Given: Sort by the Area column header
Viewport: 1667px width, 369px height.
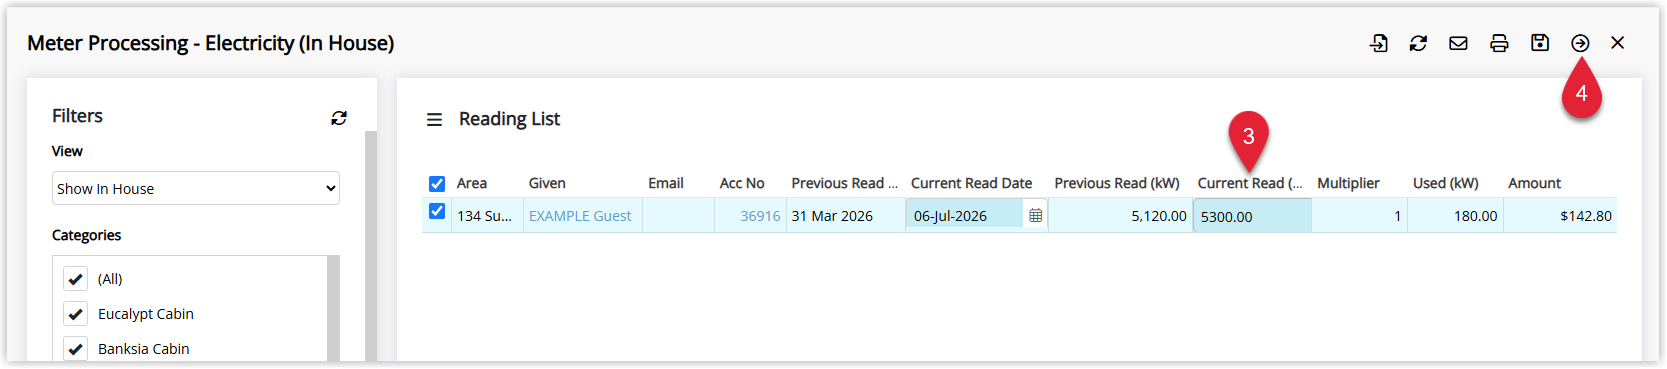Looking at the screenshot, I should pyautogui.click(x=472, y=183).
